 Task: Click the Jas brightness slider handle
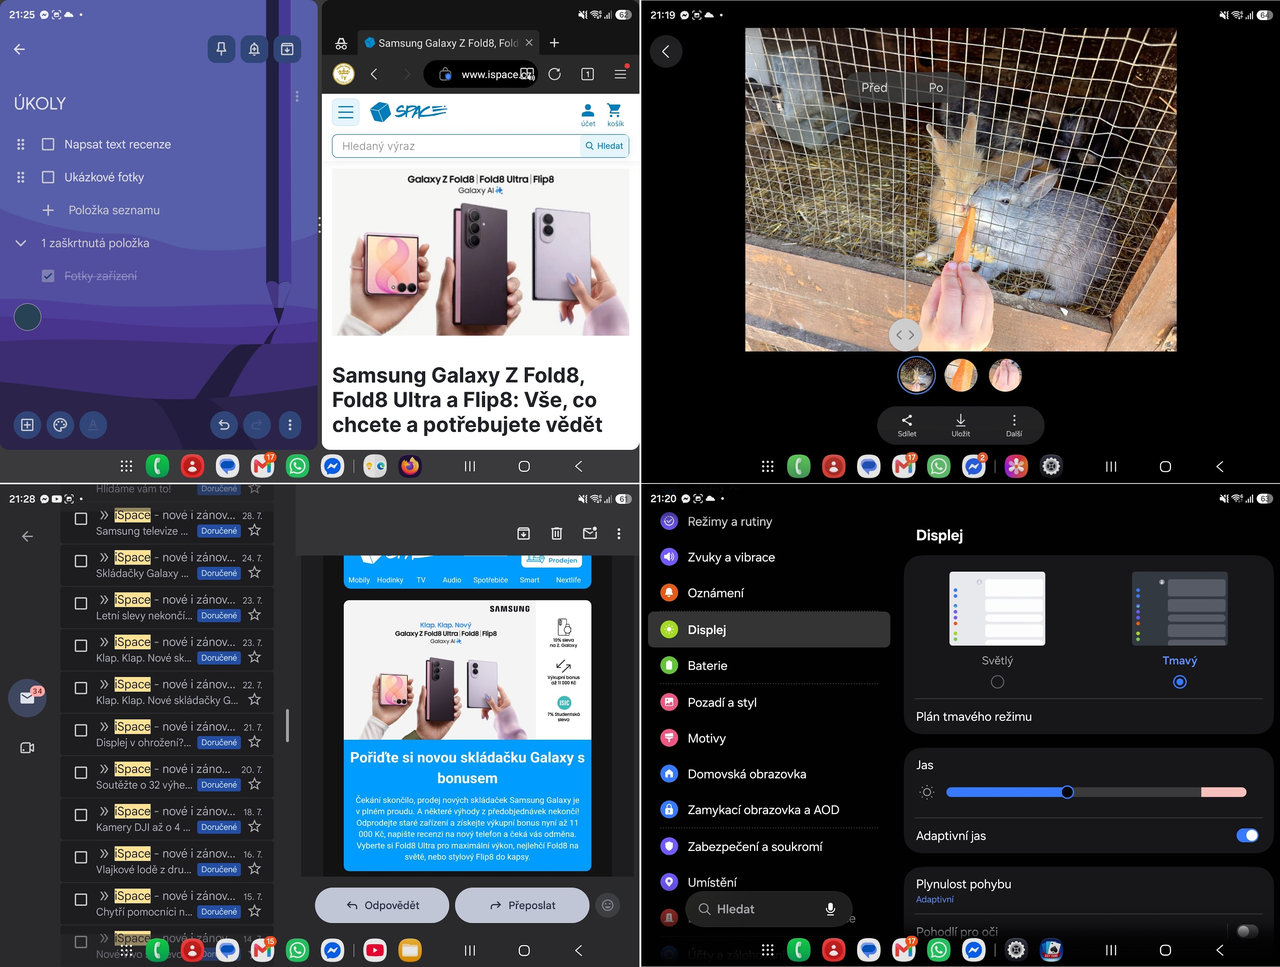[x=1067, y=792]
